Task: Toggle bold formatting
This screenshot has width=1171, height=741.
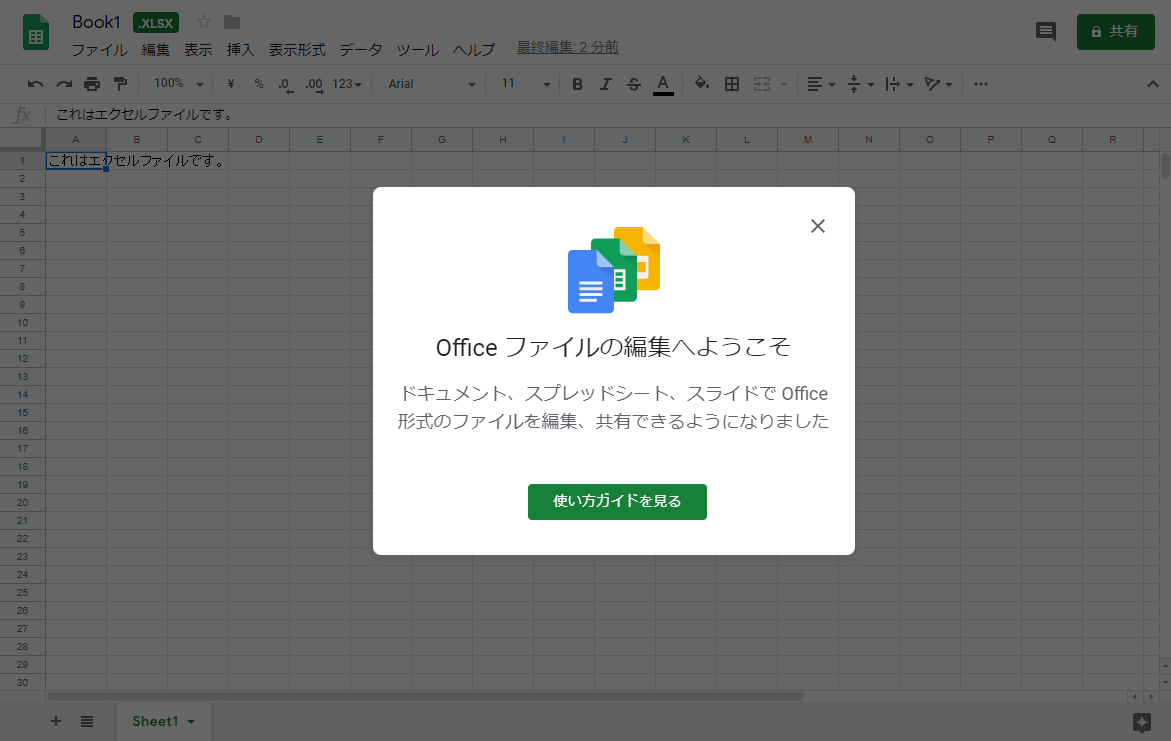Action: pos(577,84)
